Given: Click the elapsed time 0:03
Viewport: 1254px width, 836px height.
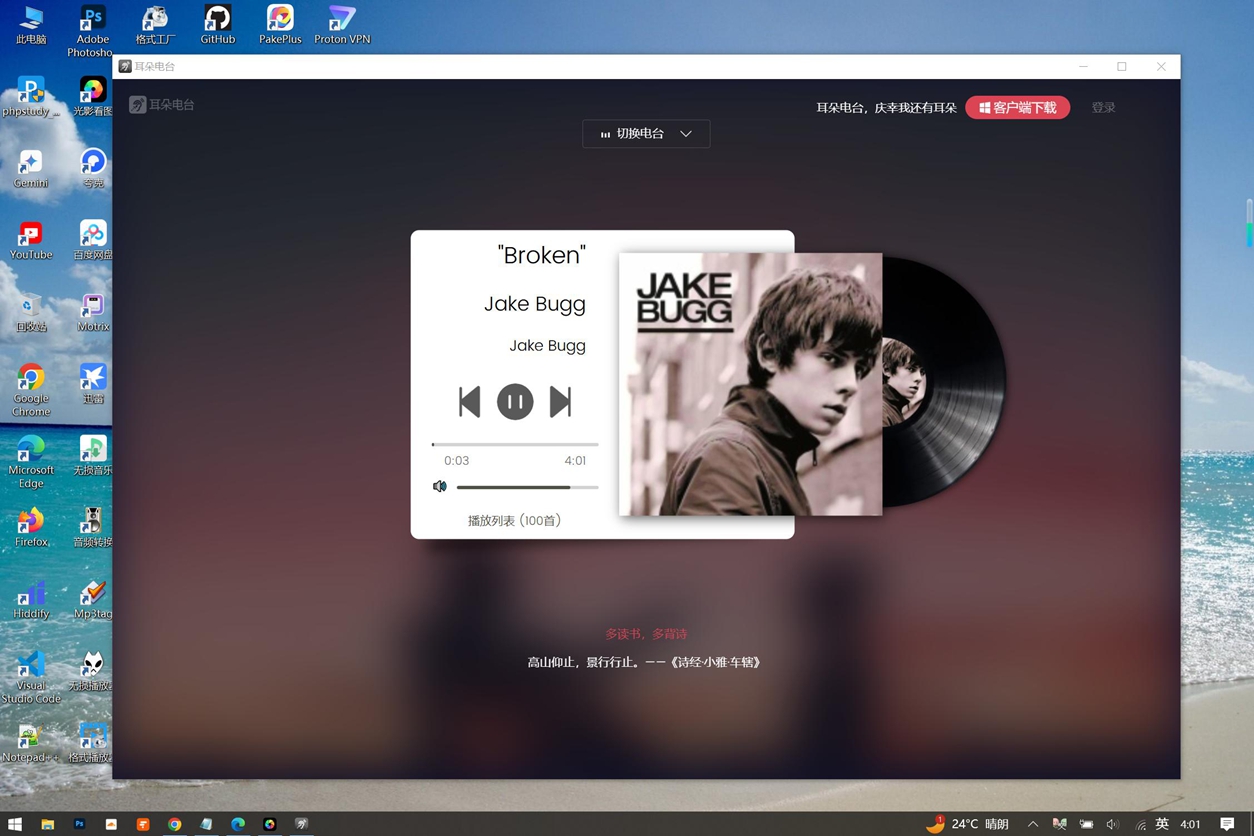Looking at the screenshot, I should coord(456,461).
